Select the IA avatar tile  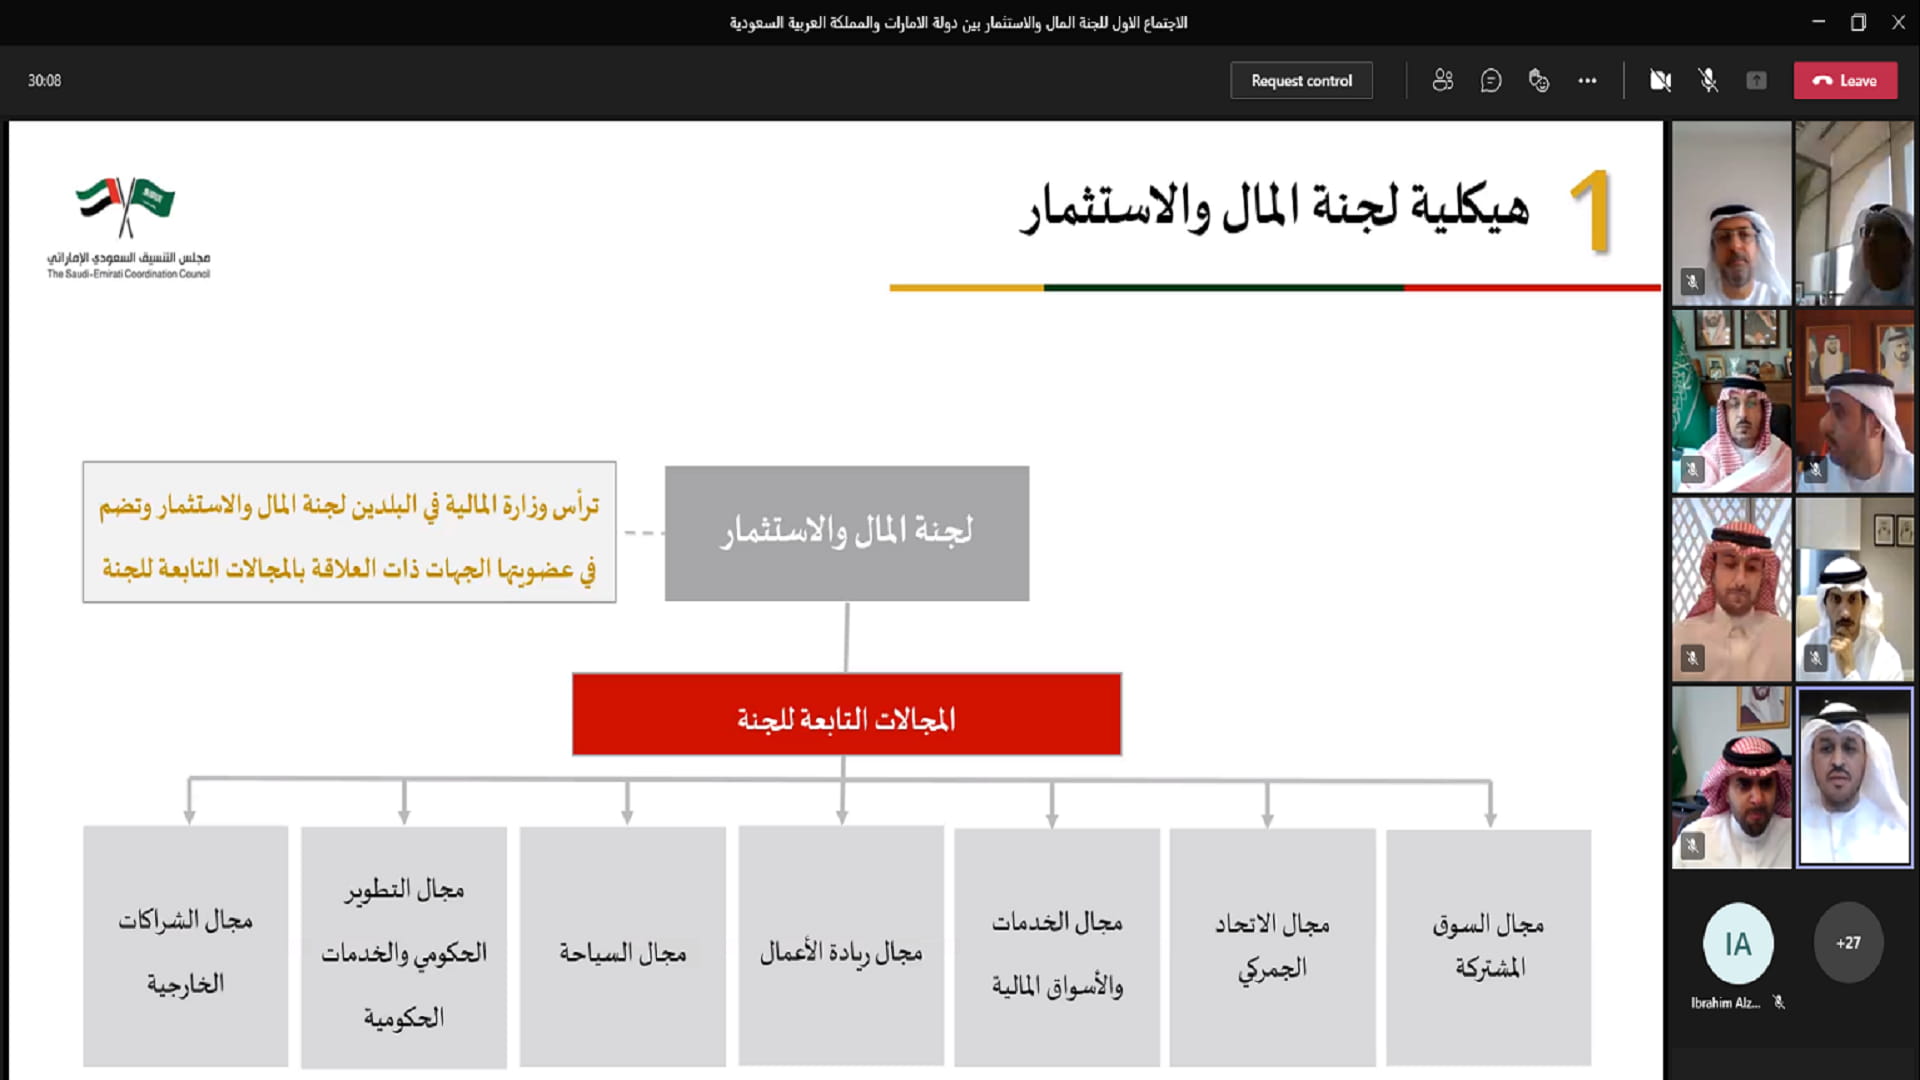point(1738,941)
